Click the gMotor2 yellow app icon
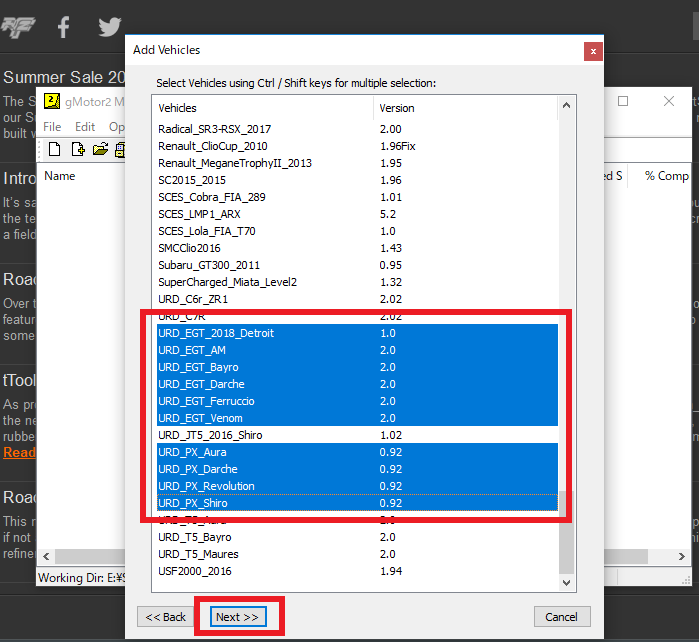 [51, 102]
